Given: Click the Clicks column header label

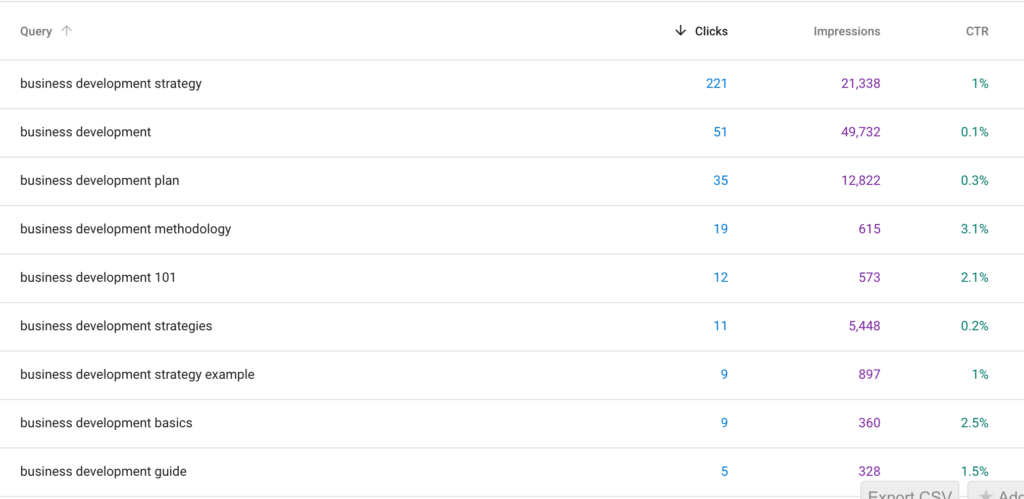Looking at the screenshot, I should point(711,31).
